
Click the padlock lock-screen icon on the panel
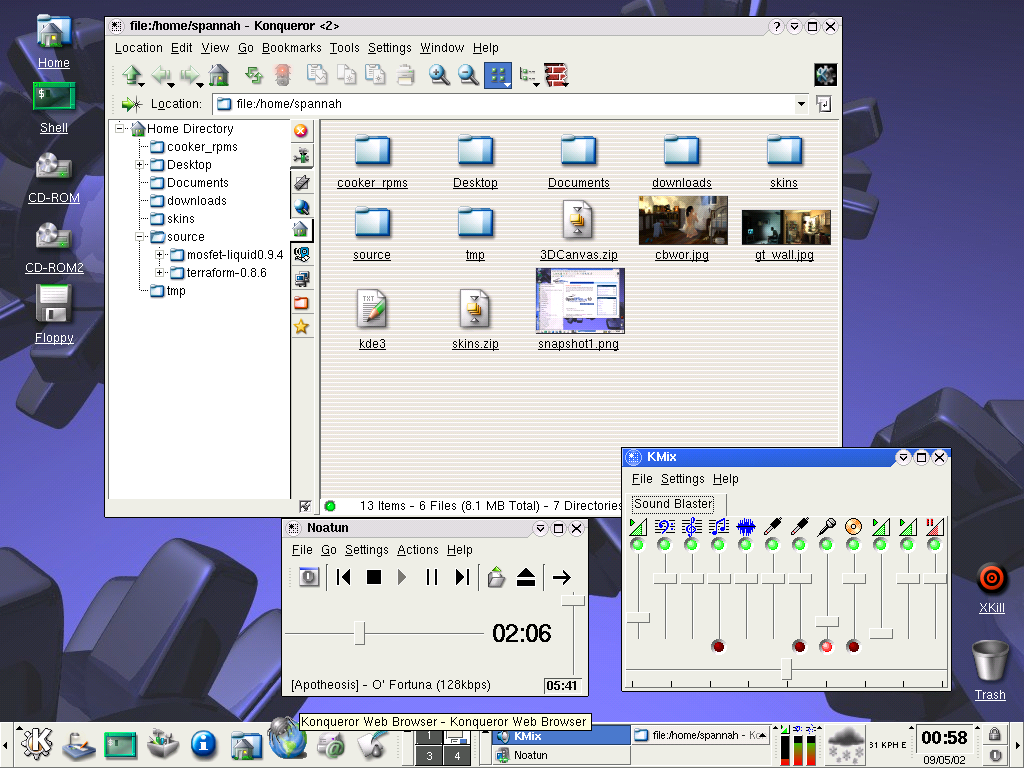click(x=995, y=734)
